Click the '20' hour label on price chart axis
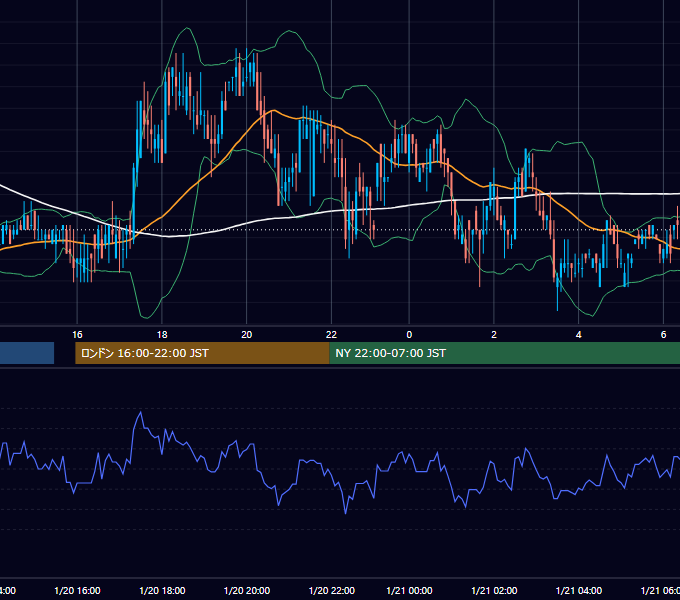The height and width of the screenshot is (600, 680). coord(246,335)
